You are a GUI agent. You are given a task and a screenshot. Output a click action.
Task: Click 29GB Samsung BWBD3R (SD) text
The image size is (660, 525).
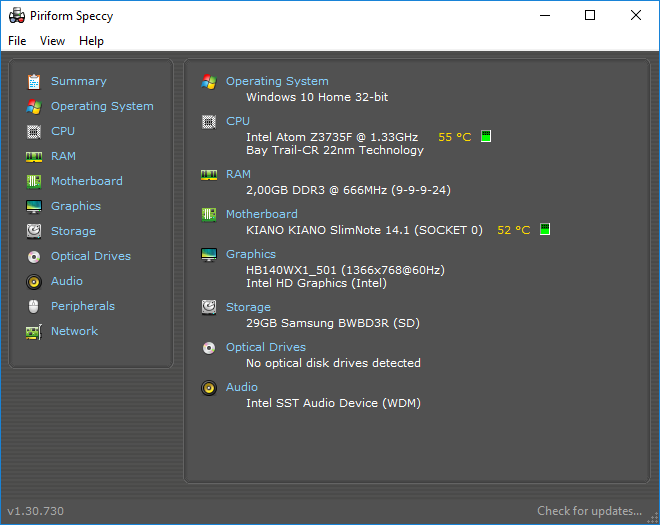point(333,323)
